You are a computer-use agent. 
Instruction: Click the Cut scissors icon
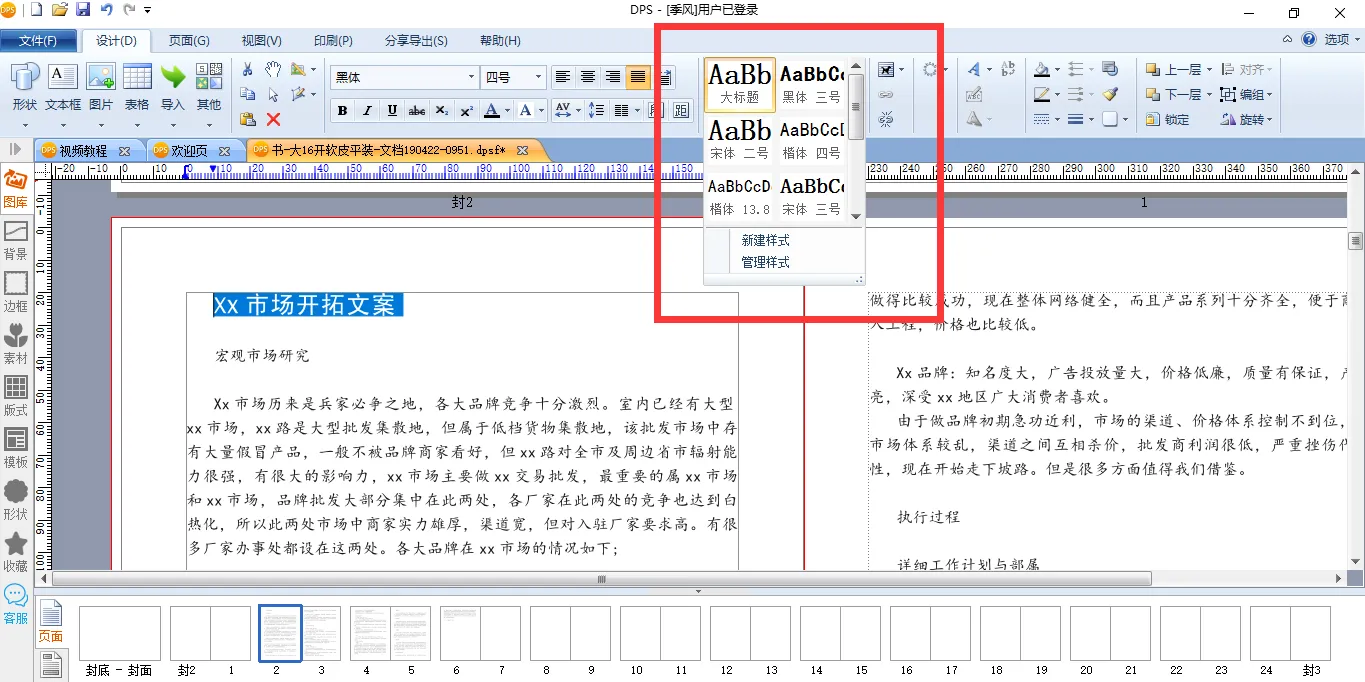pos(248,70)
